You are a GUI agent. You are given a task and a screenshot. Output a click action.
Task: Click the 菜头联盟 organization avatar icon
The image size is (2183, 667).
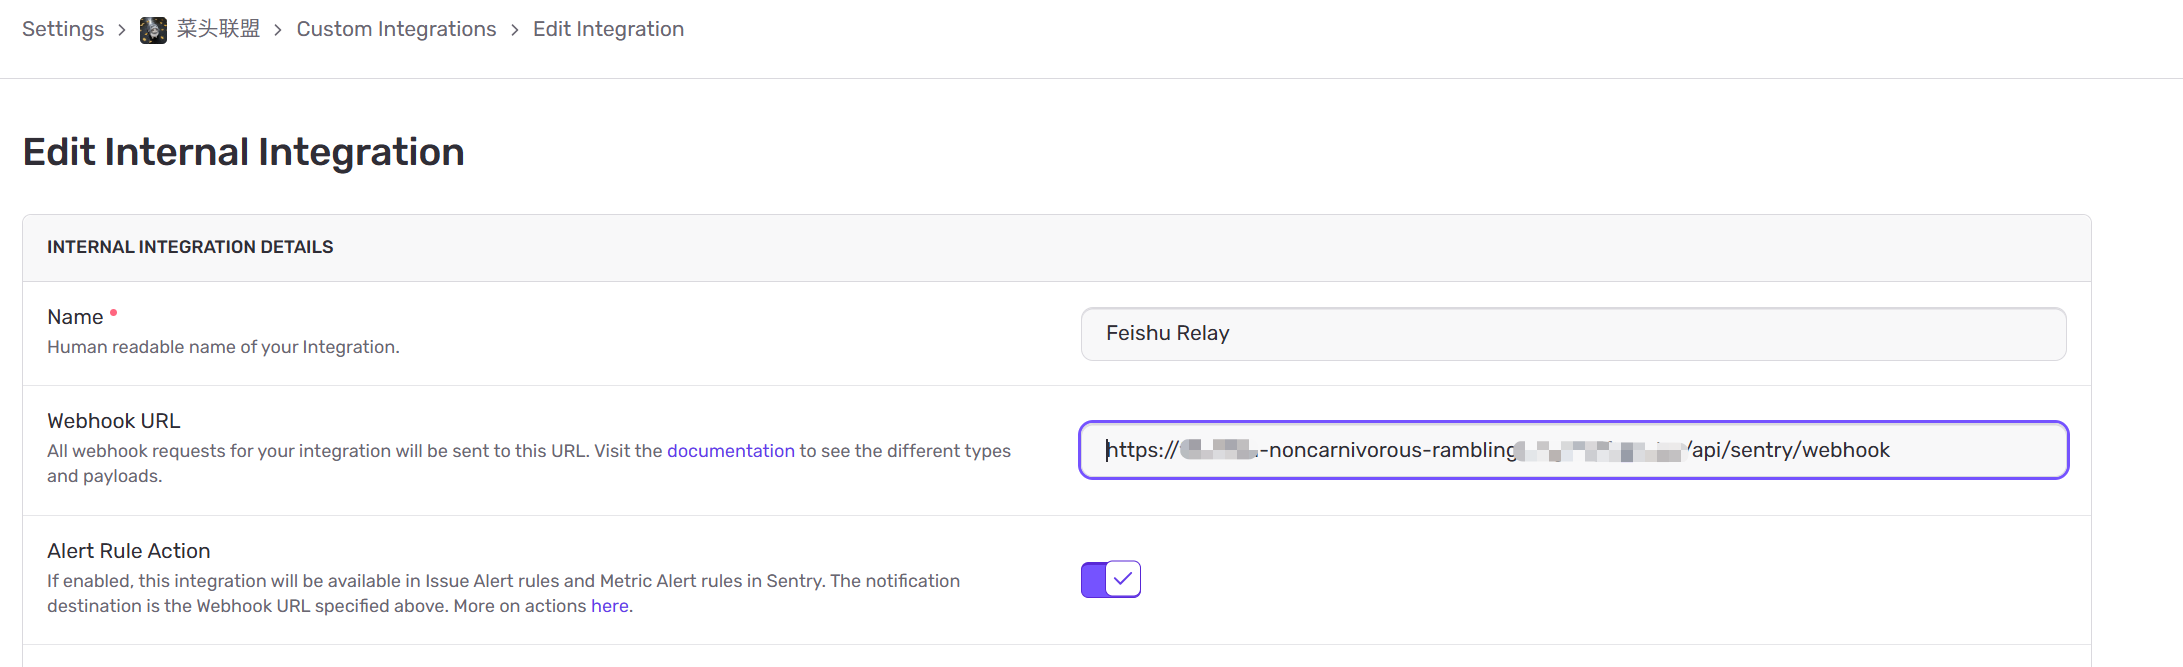point(153,30)
